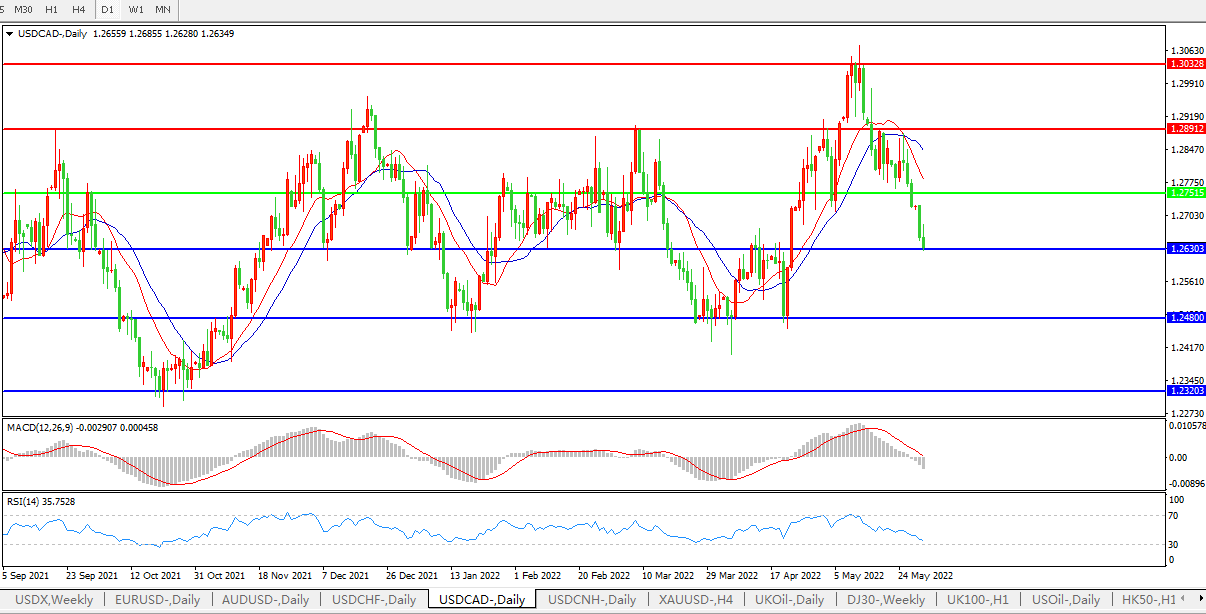
Task: Click the red 1.30328 price label
Action: tap(1185, 63)
